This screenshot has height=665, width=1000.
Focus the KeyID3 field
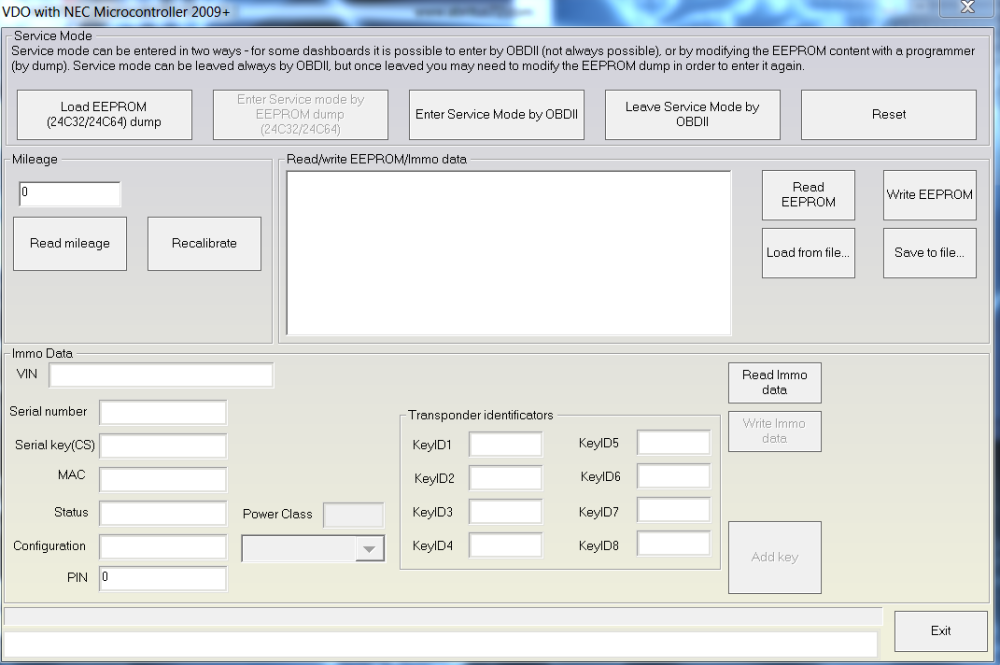tap(505, 511)
